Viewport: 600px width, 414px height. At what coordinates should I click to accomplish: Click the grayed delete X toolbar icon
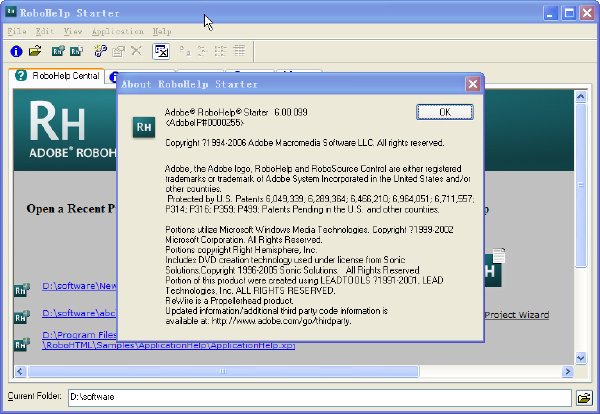tap(136, 51)
